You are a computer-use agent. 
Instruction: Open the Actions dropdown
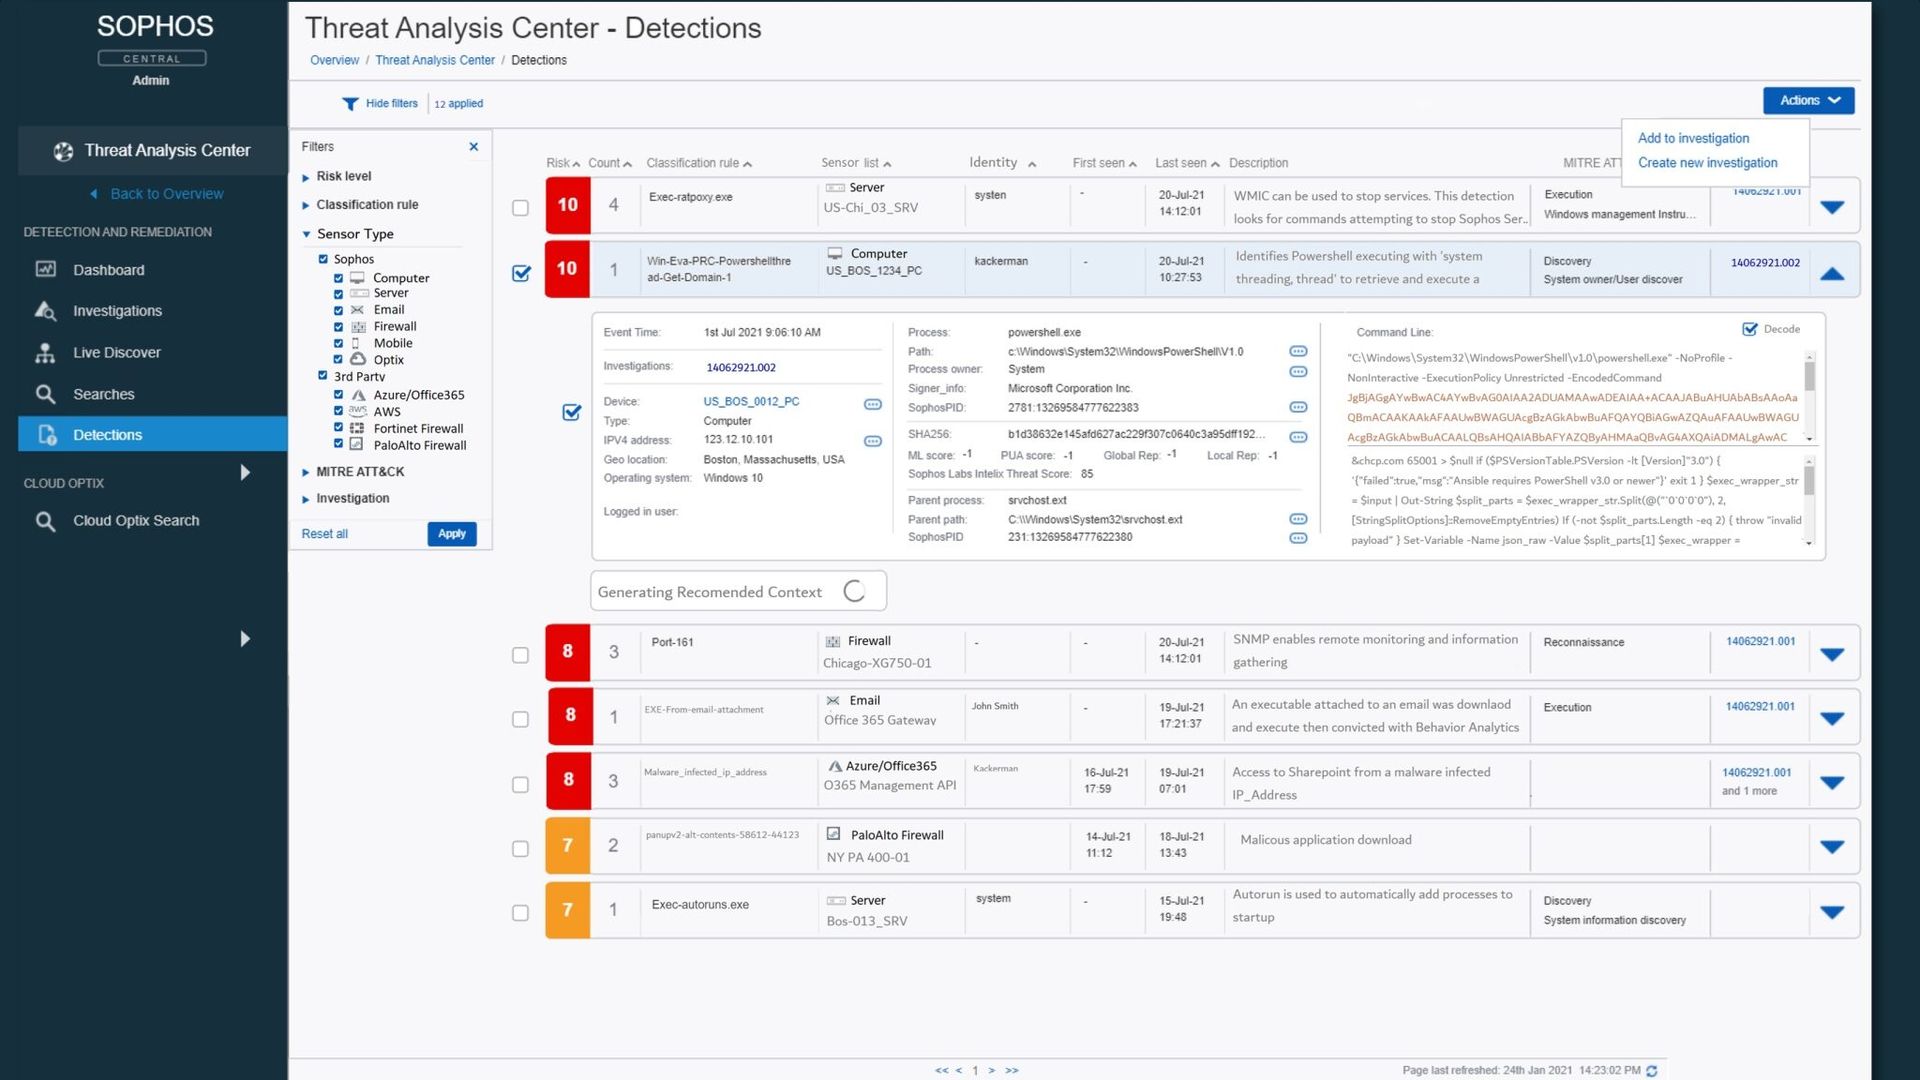tap(1808, 100)
